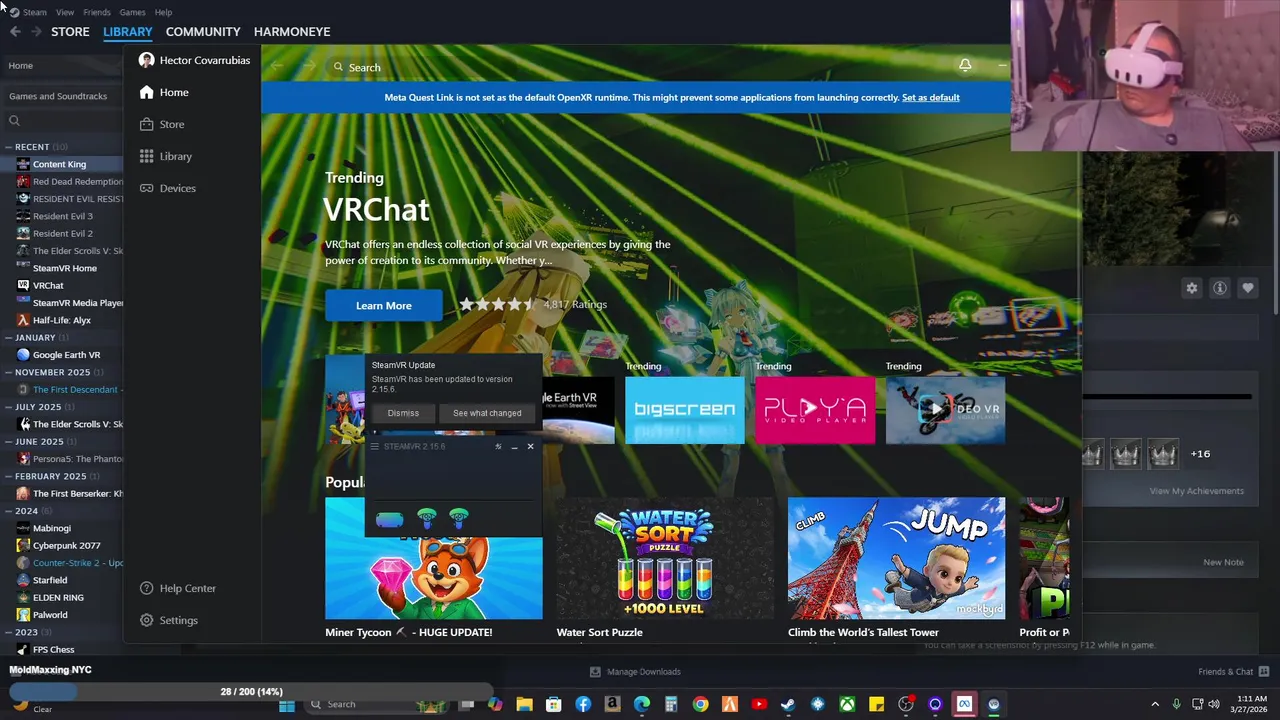Open the View menu
Screen dimensions: 1280x720
tap(65, 12)
